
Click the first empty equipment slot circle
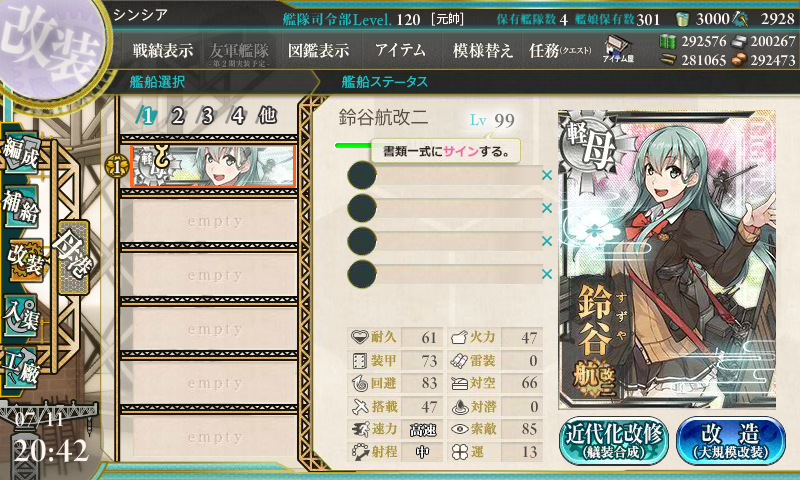coord(362,175)
